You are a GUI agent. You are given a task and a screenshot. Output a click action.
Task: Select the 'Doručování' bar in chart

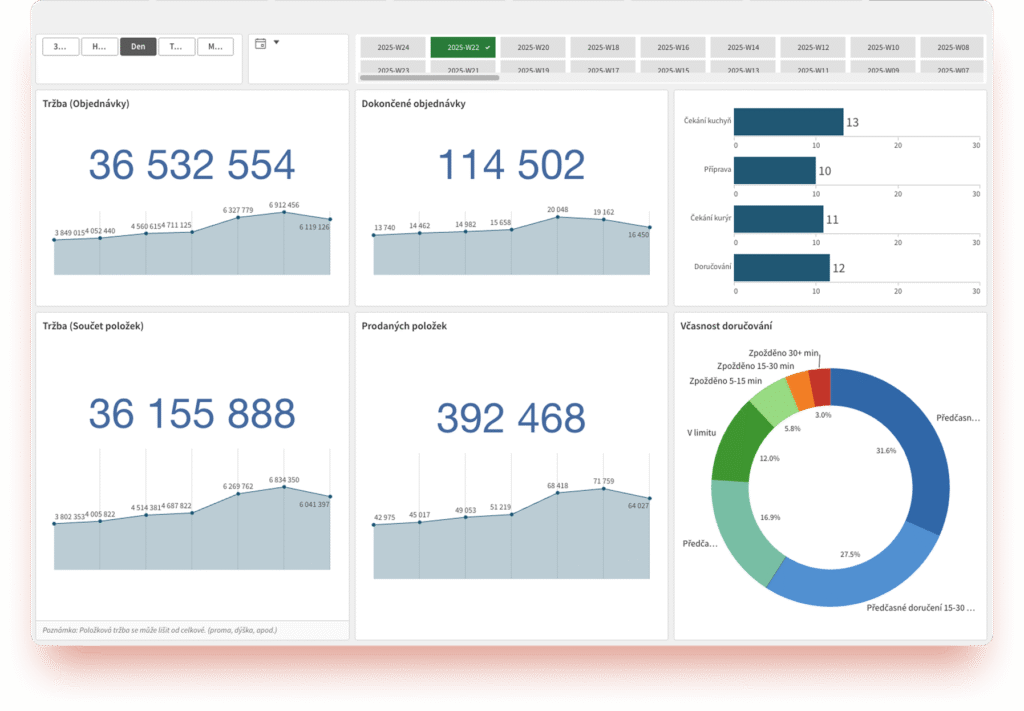click(x=782, y=268)
